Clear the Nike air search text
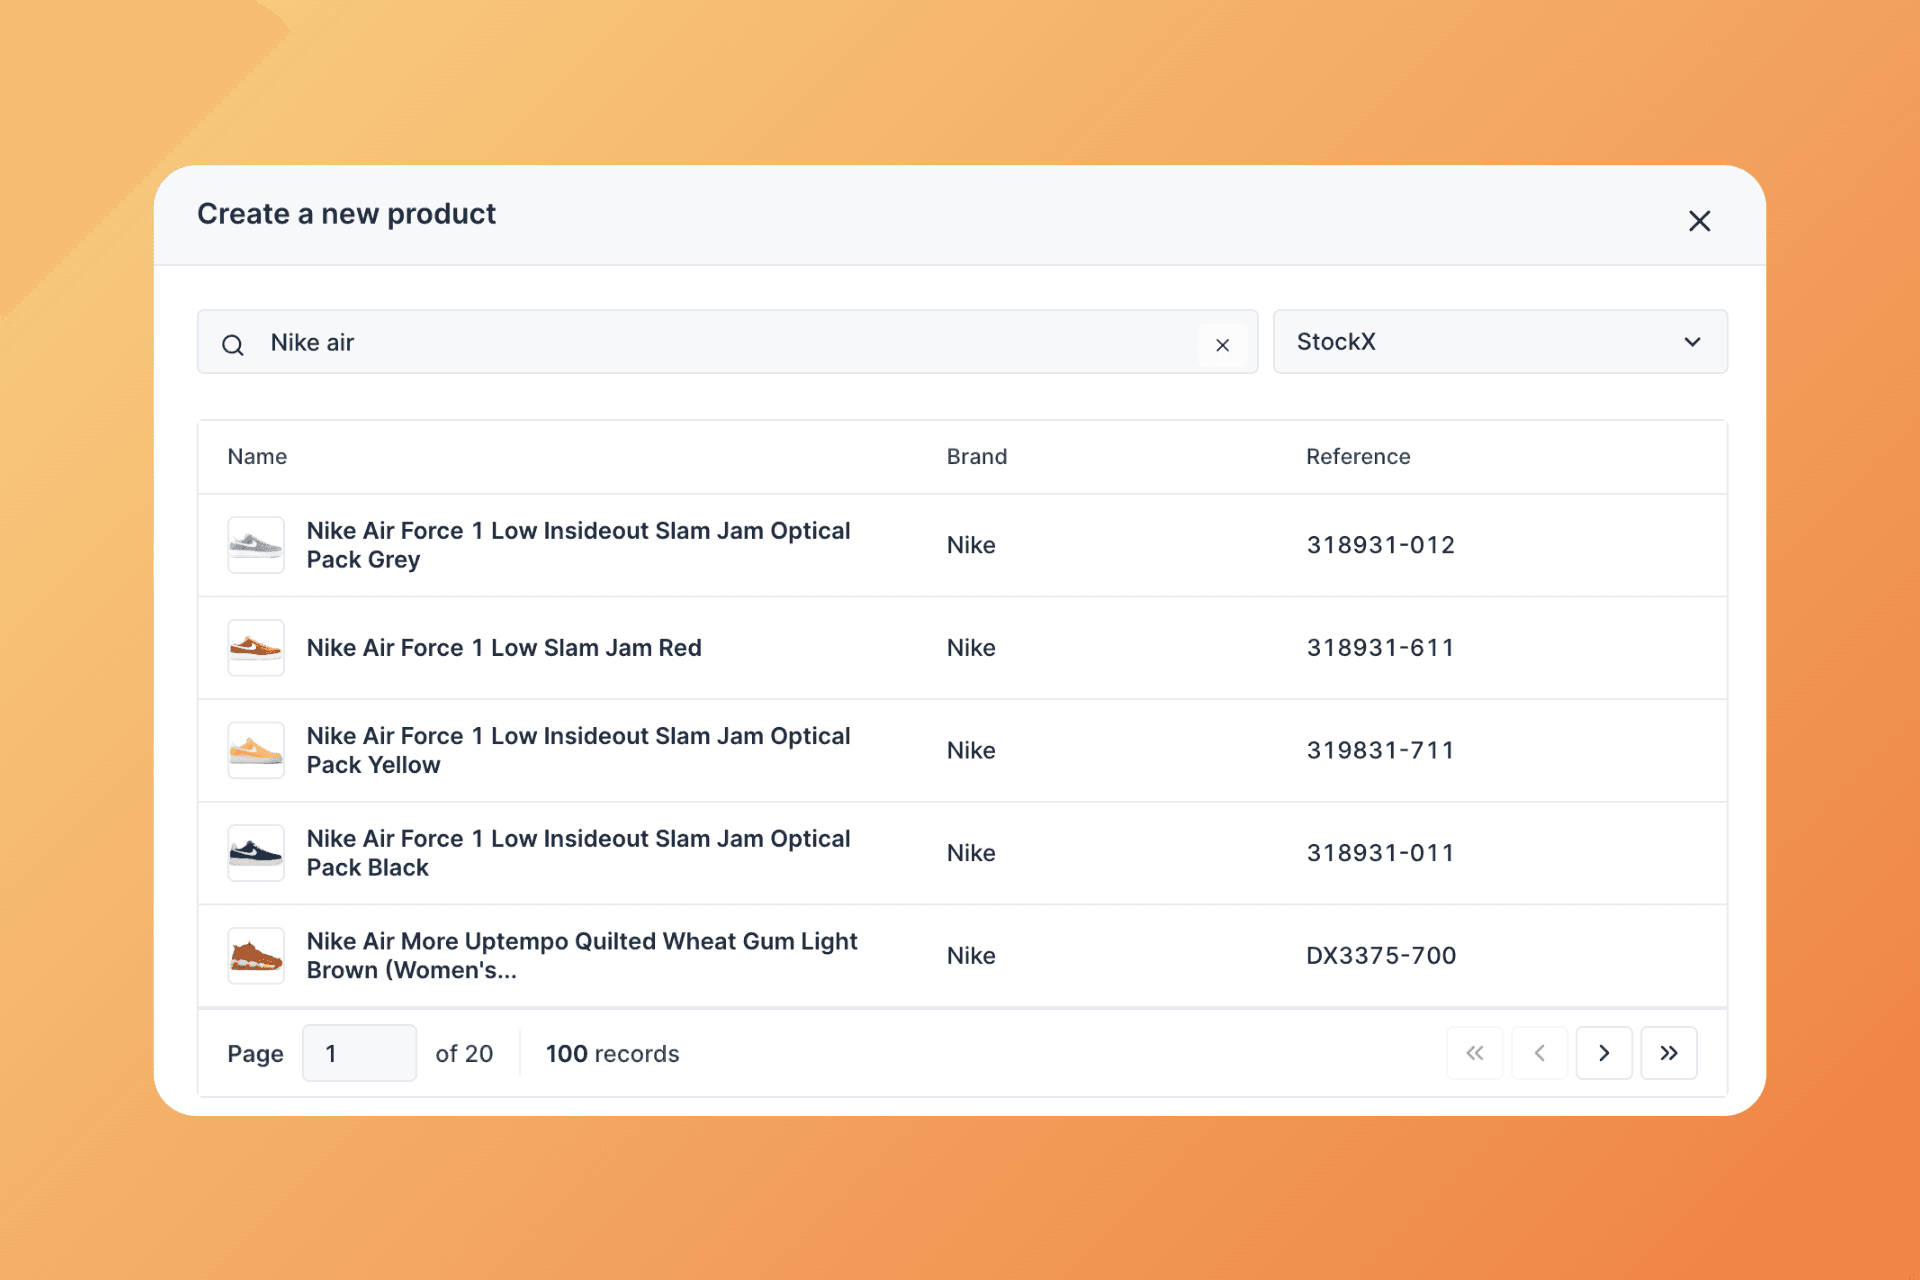1920x1280 pixels. 1222,345
